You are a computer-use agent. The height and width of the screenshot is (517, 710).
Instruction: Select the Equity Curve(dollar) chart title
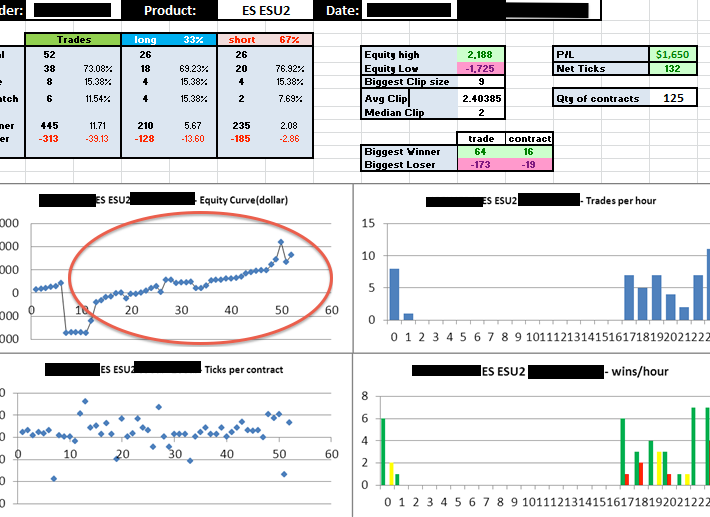(x=243, y=200)
